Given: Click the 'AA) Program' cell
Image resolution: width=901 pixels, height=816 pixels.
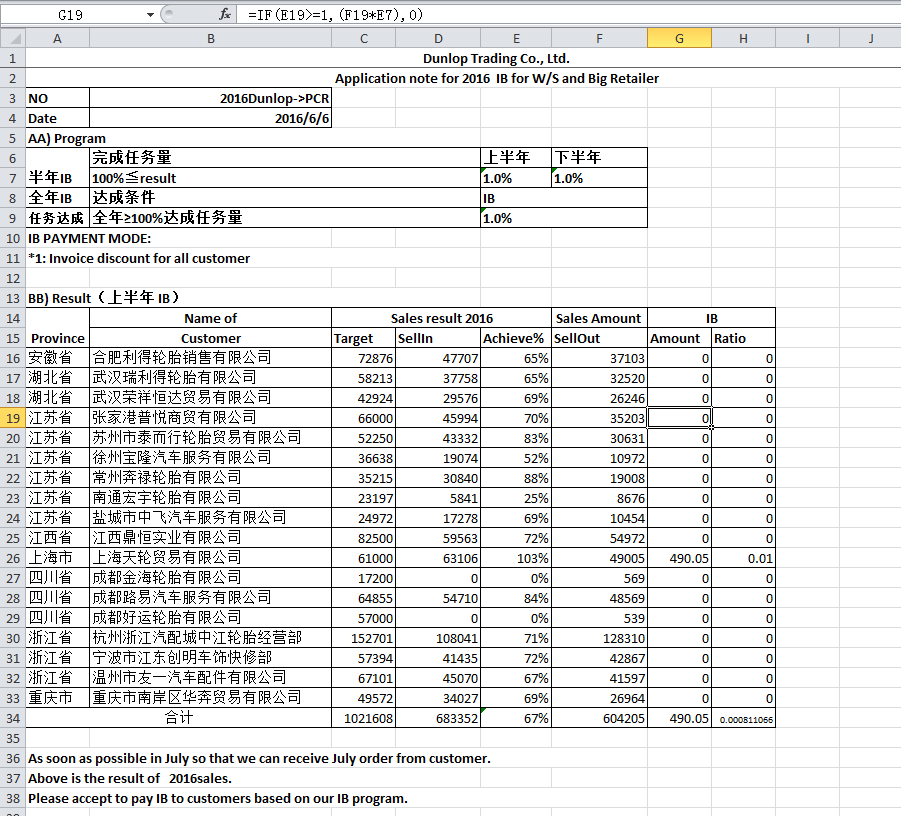Looking at the screenshot, I should tap(67, 138).
